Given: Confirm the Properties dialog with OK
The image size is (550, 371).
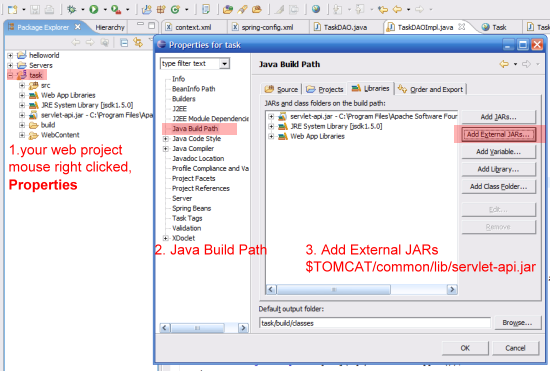Looking at the screenshot, I should coord(465,348).
